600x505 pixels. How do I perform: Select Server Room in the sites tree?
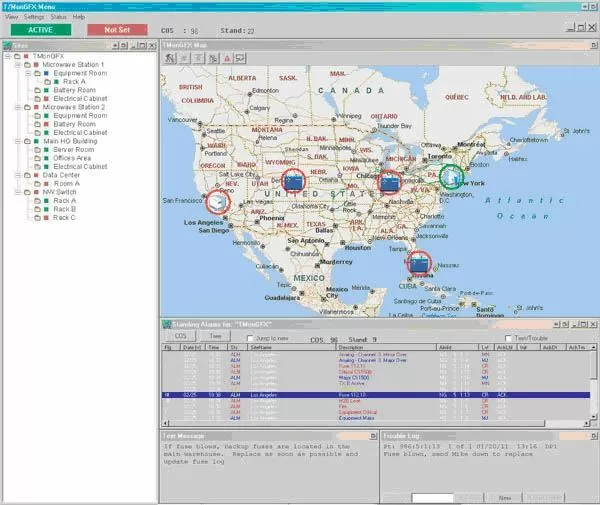pyautogui.click(x=73, y=149)
